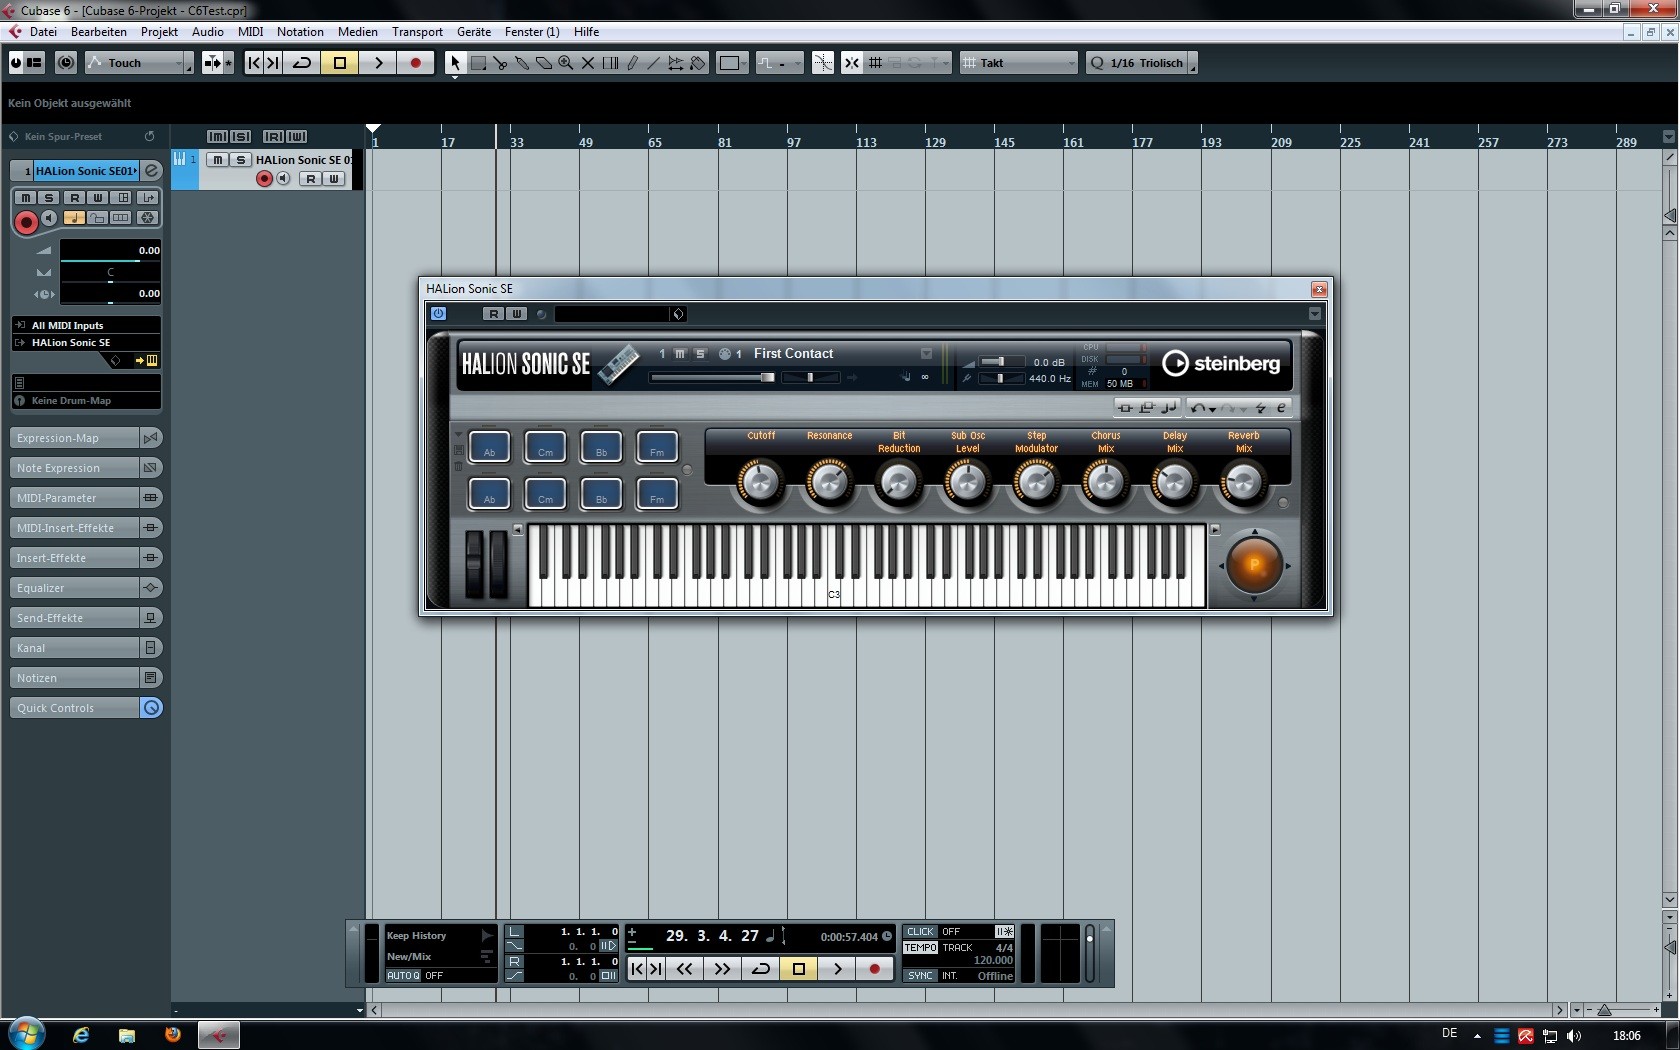Solo track via inspector S button

click(x=48, y=198)
